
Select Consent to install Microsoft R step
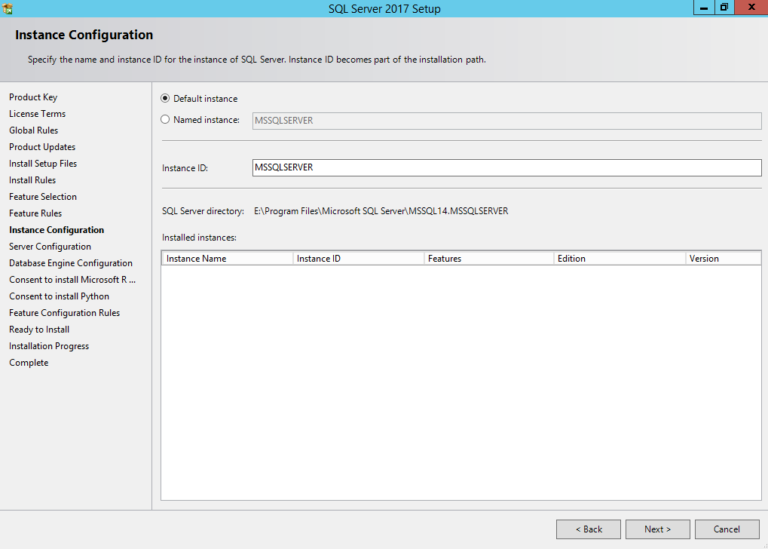[x=72, y=280]
